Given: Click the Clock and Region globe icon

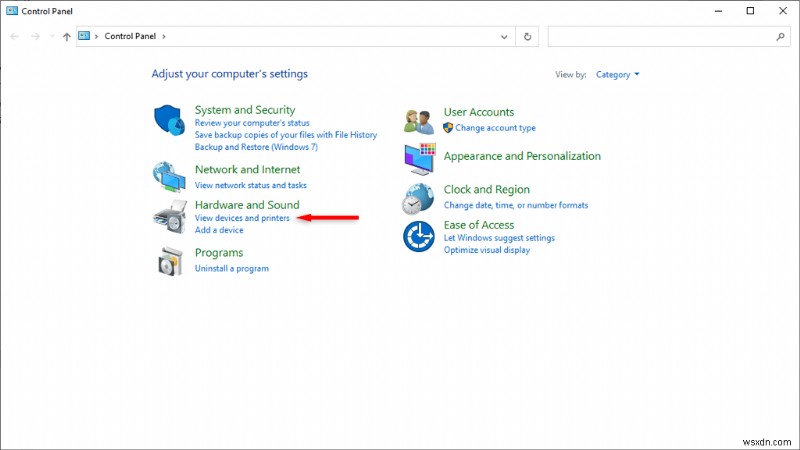Looking at the screenshot, I should [418, 199].
